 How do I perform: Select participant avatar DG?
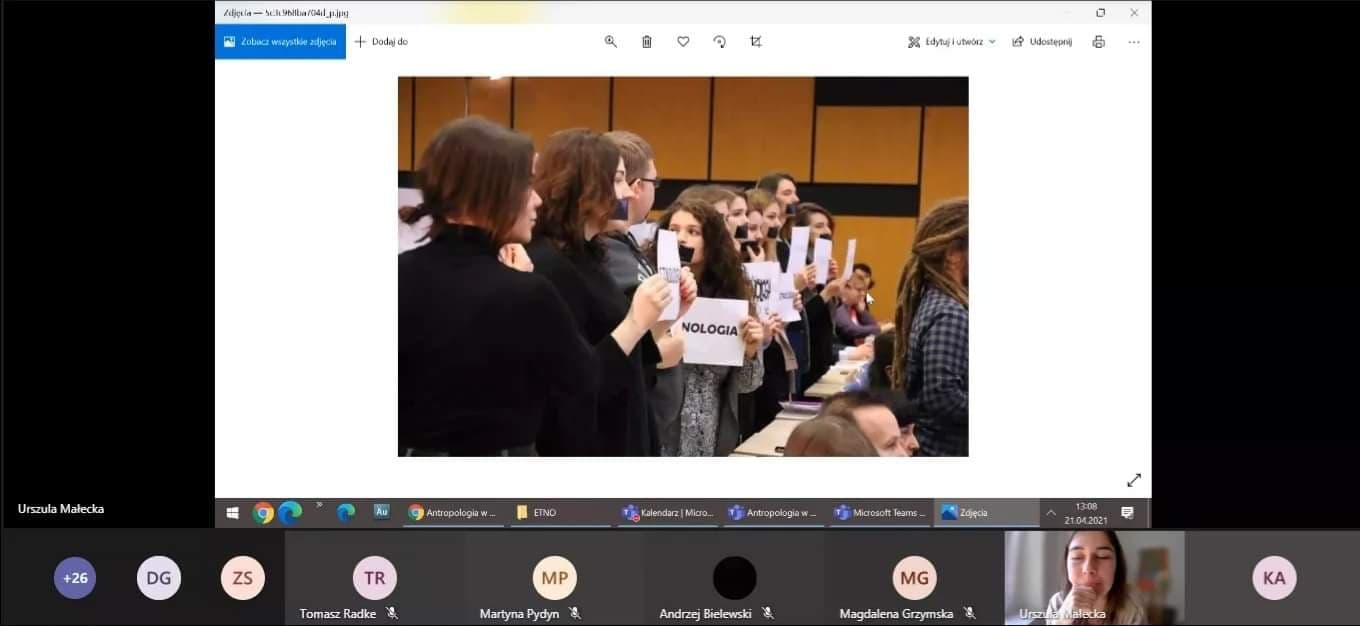click(159, 578)
